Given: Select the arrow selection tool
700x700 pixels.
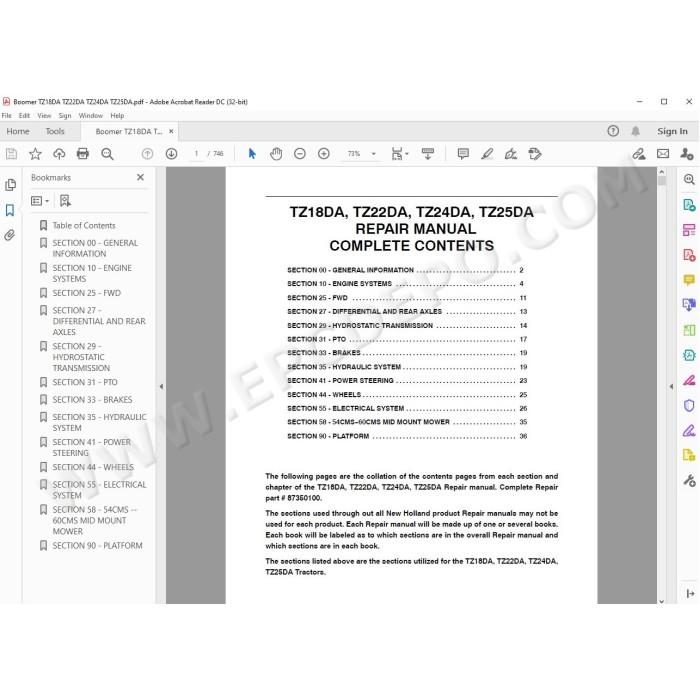Looking at the screenshot, I should pyautogui.click(x=252, y=154).
